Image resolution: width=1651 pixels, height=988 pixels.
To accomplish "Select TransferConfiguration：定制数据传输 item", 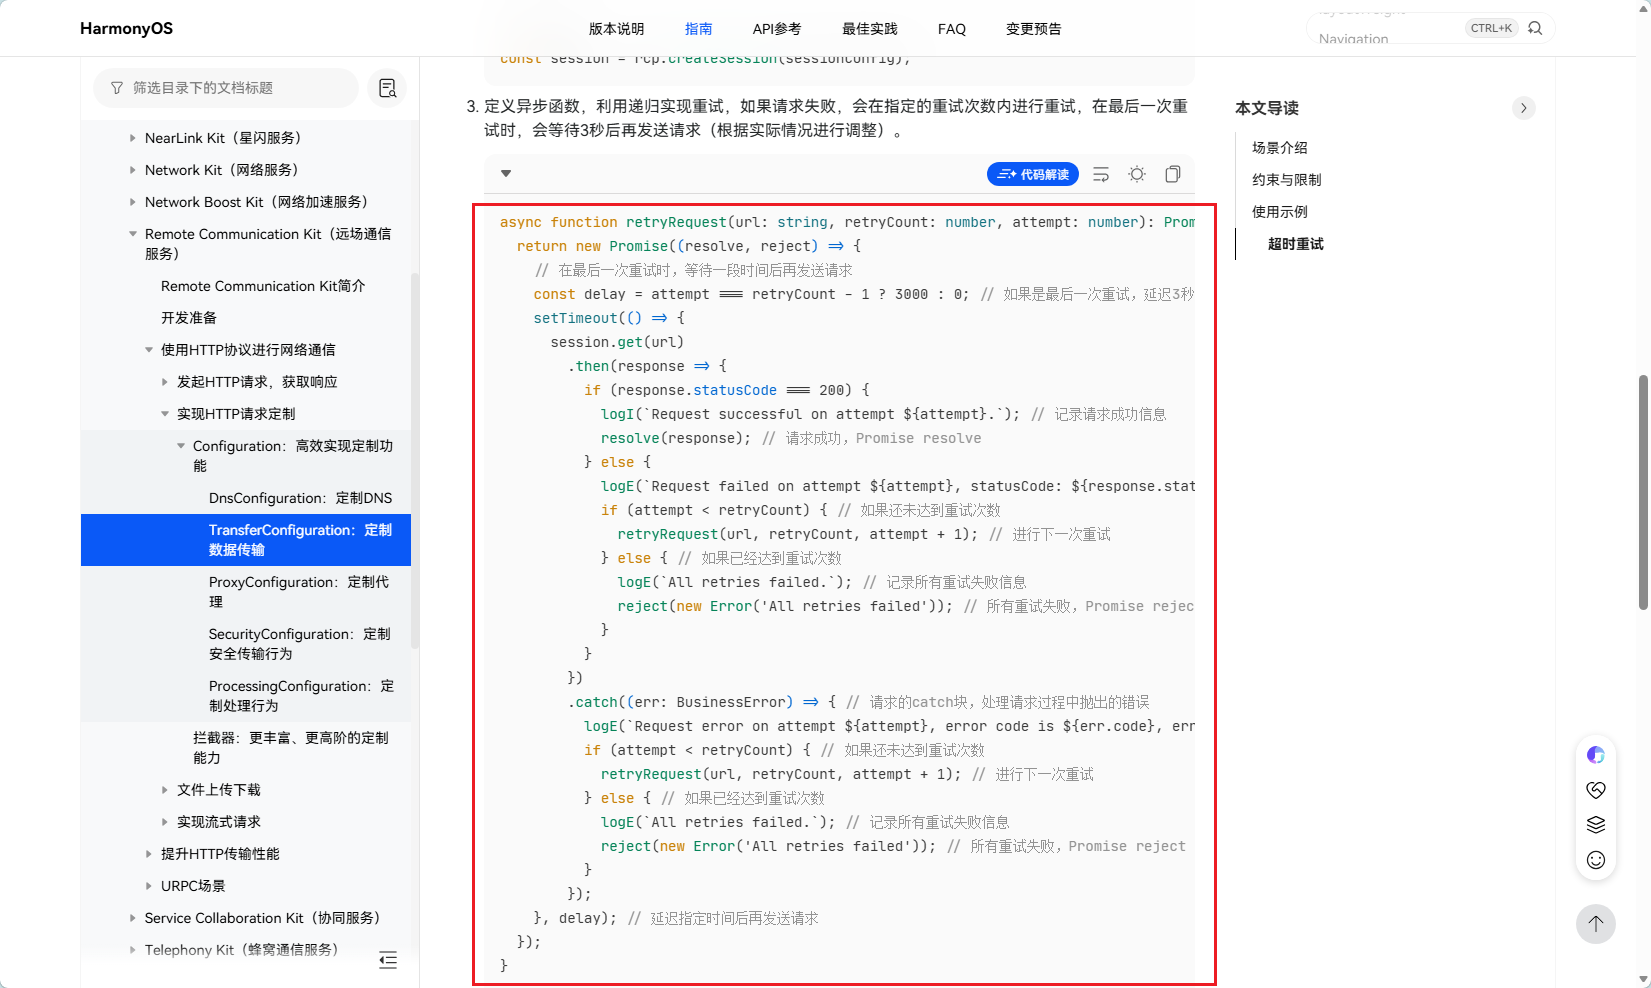I will [246, 540].
